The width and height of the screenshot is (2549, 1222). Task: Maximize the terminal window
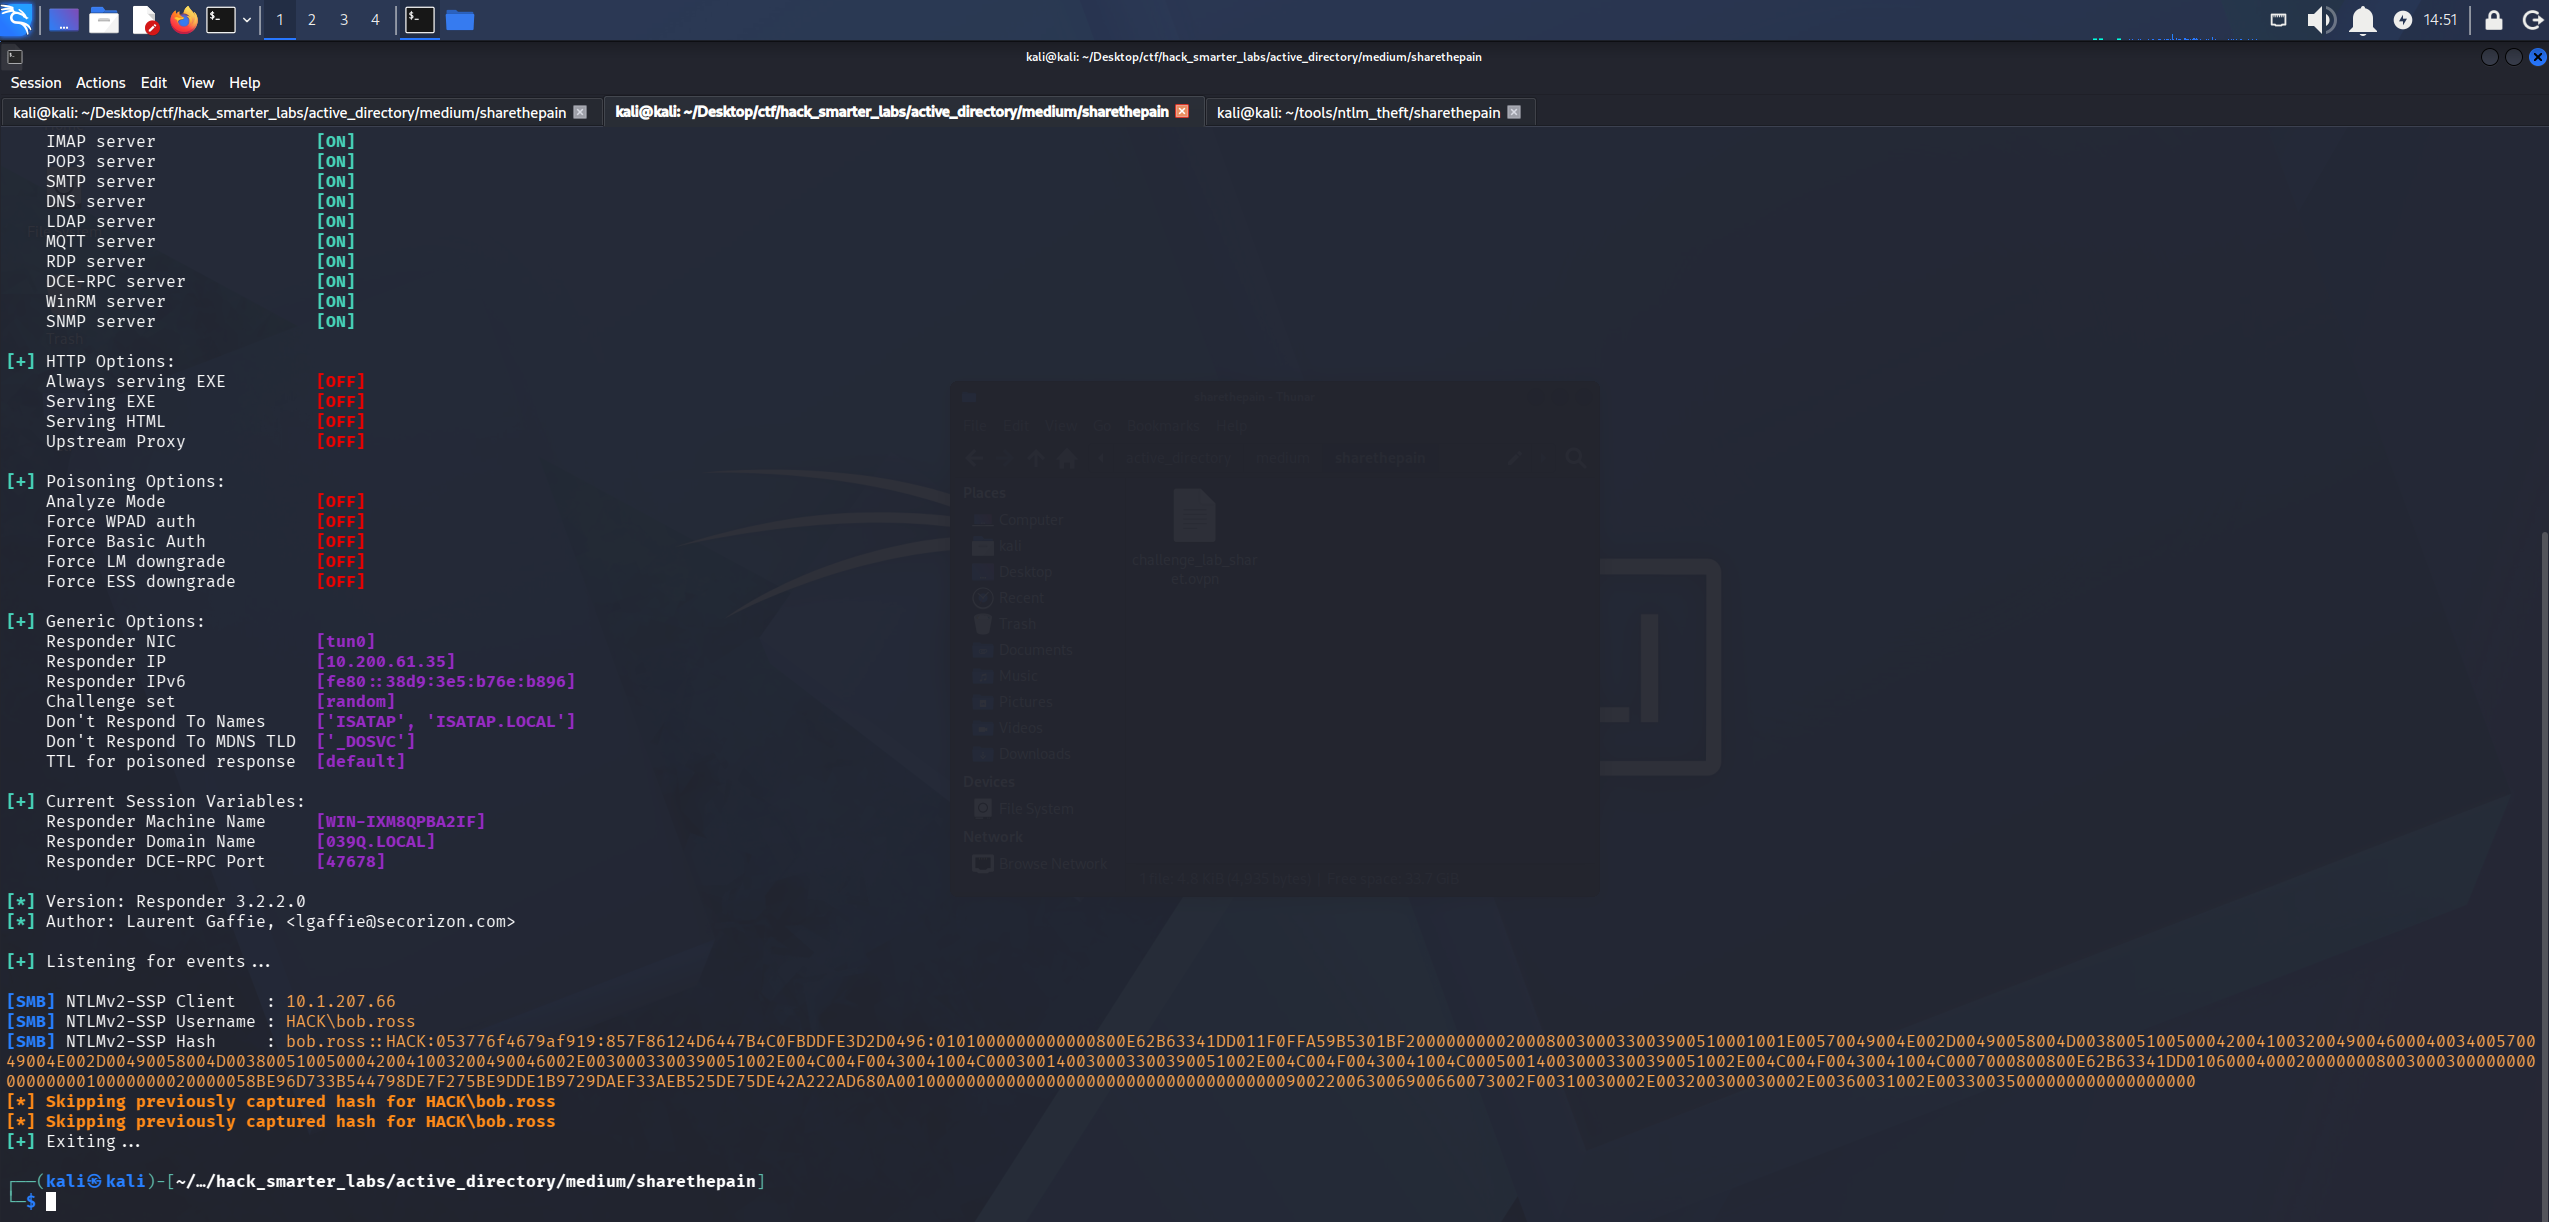click(2513, 57)
